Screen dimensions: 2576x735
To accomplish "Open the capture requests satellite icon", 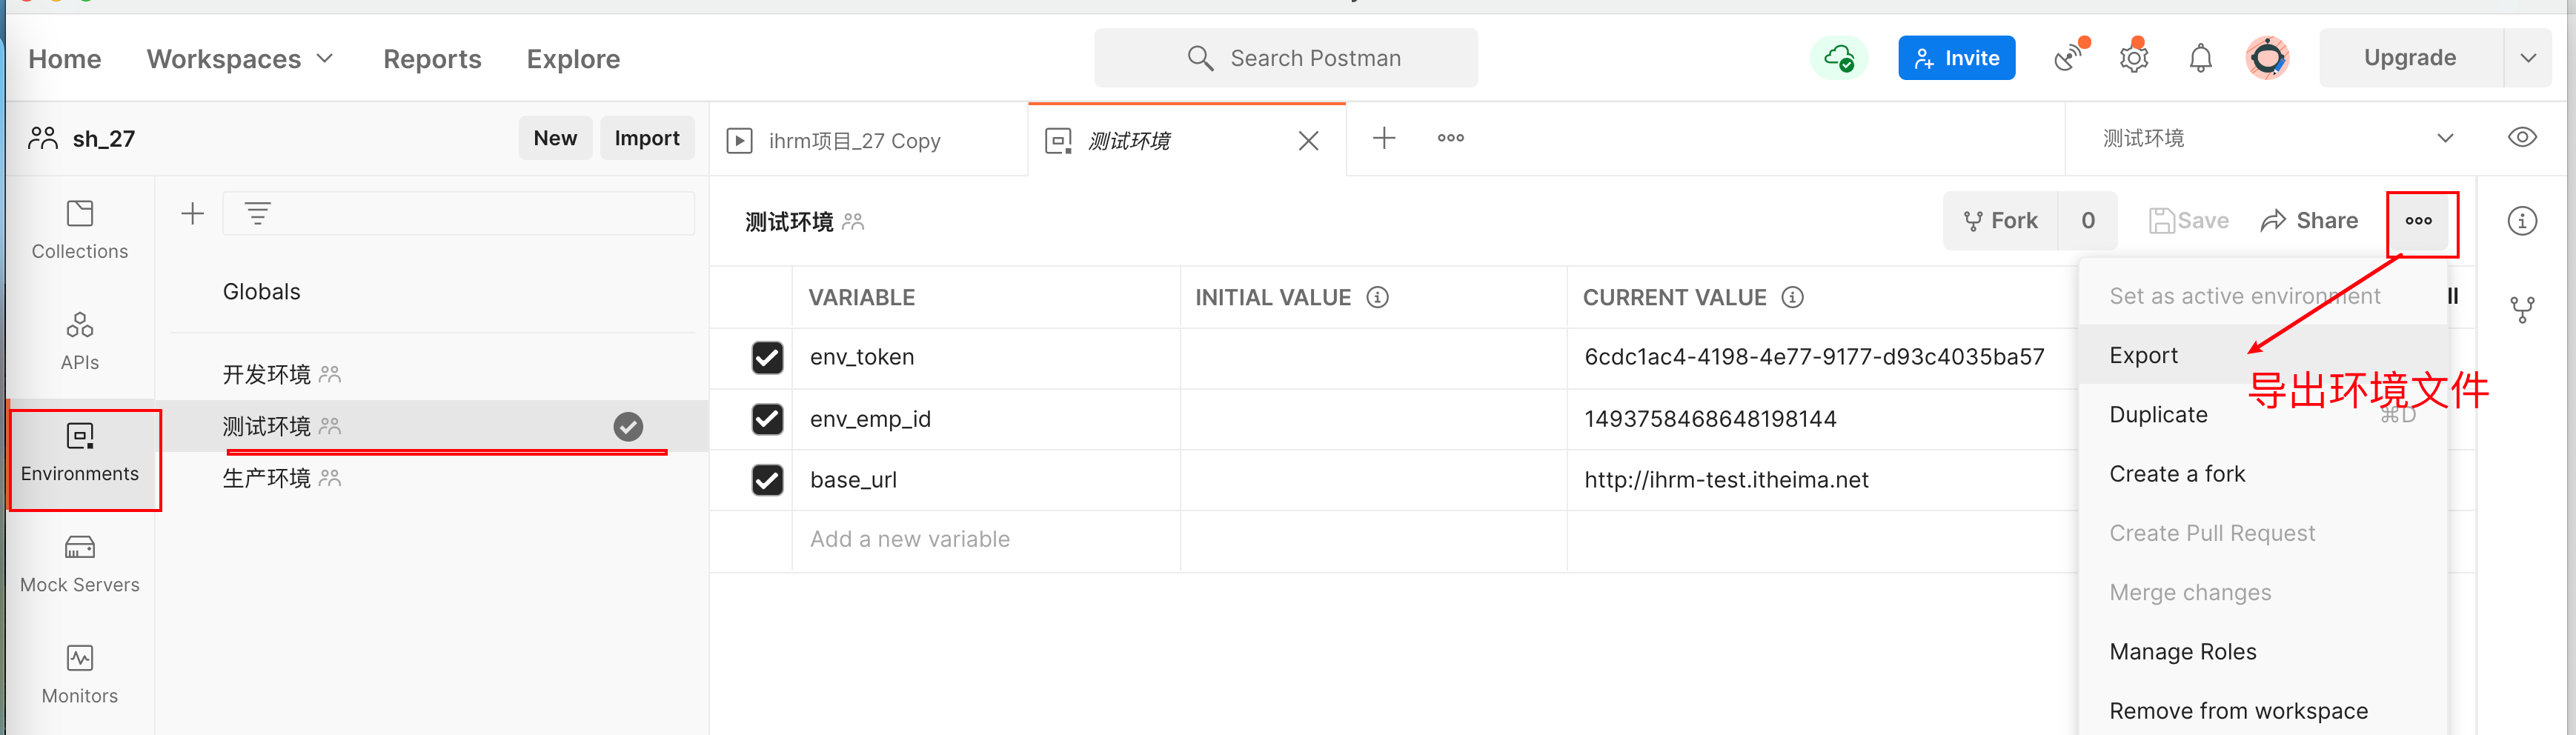I will tap(2069, 57).
